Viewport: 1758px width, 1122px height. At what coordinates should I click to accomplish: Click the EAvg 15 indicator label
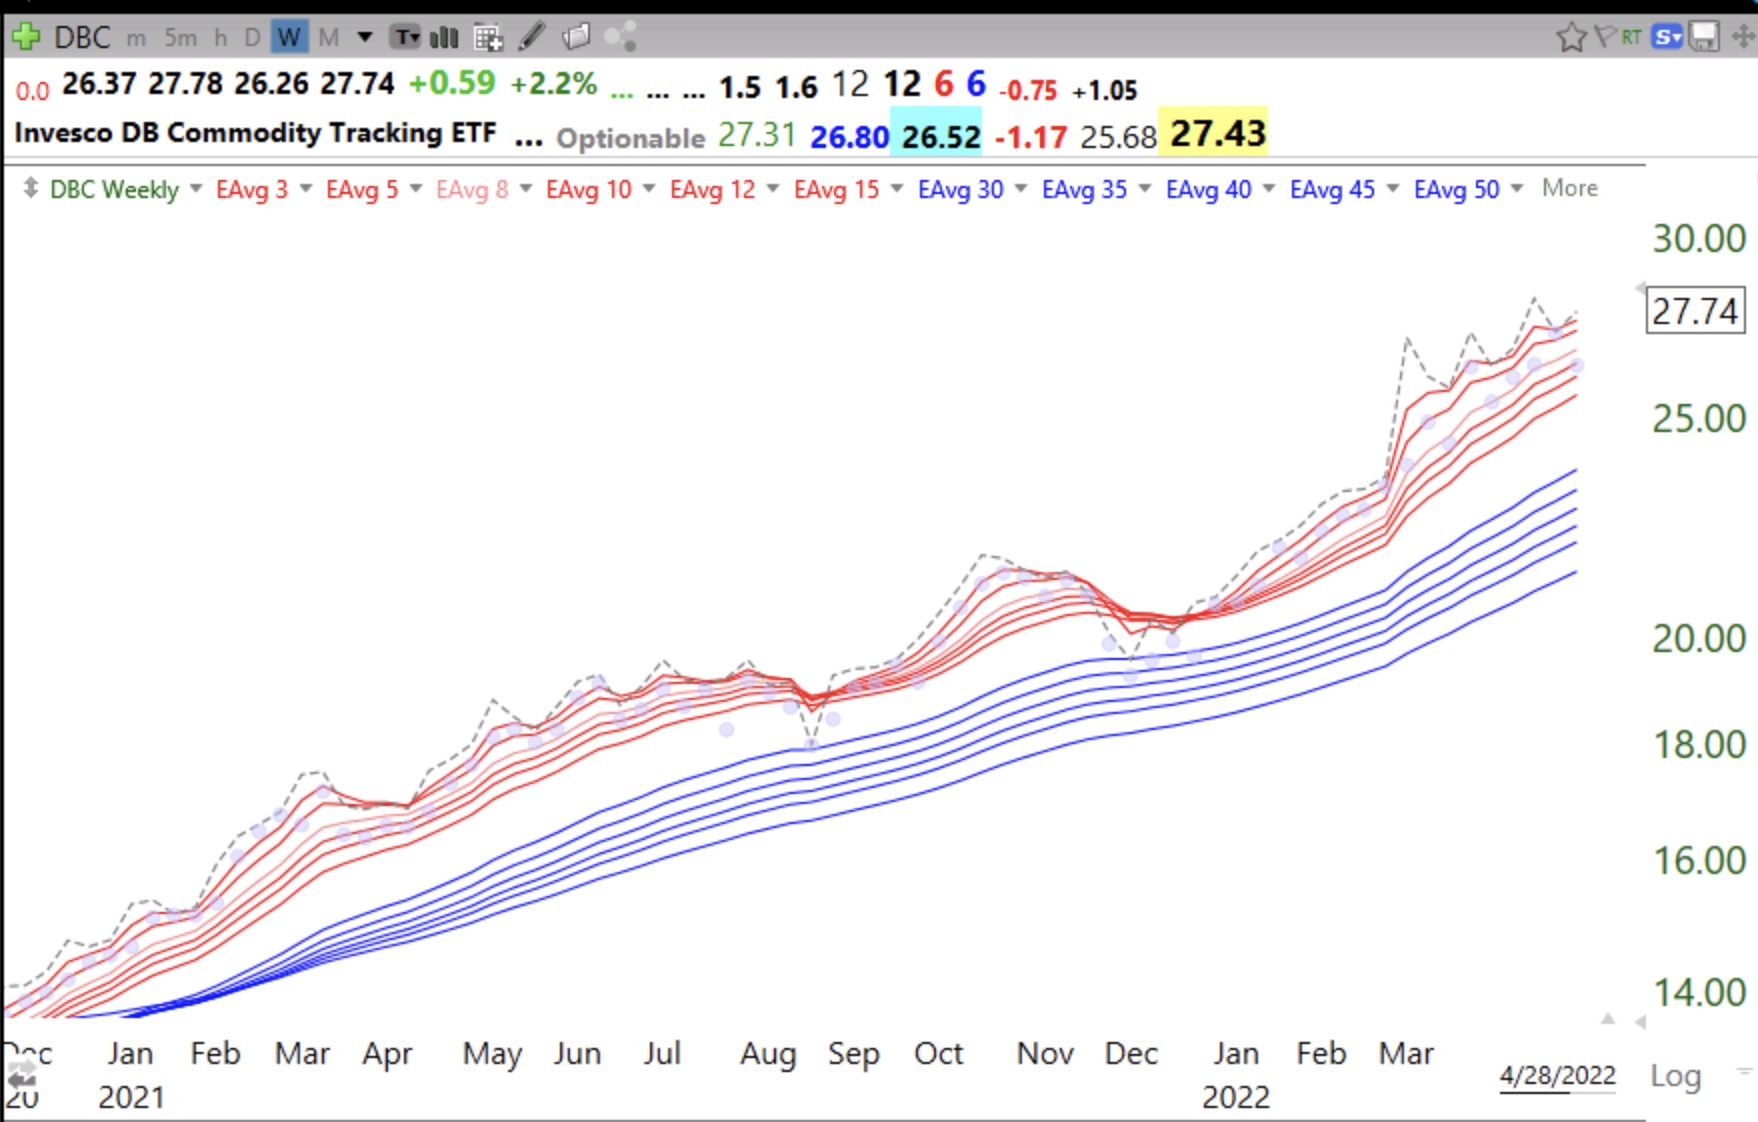(x=837, y=189)
